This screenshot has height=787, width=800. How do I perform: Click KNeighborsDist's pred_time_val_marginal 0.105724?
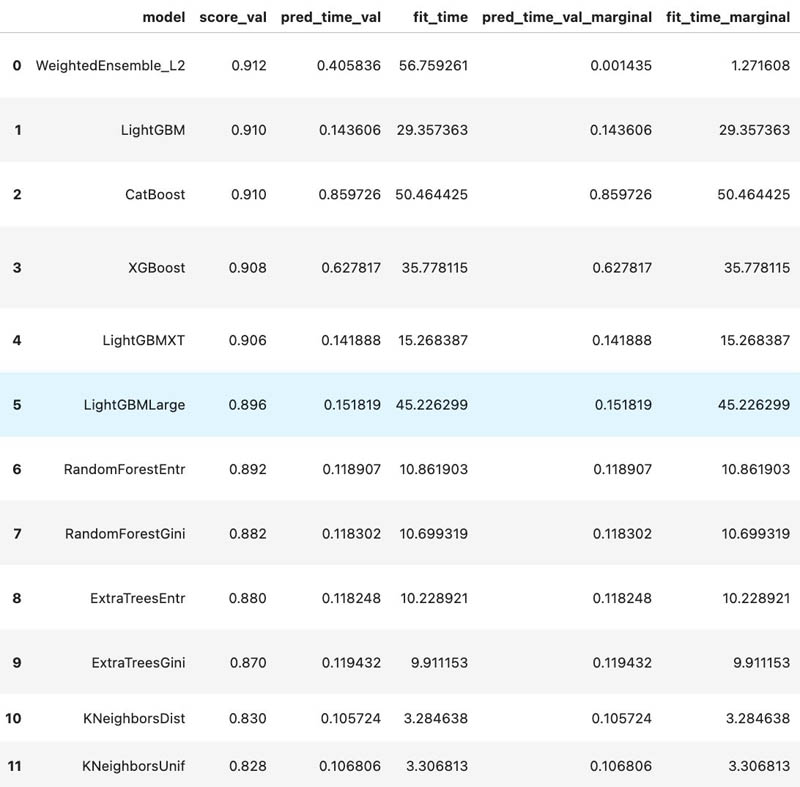621,718
